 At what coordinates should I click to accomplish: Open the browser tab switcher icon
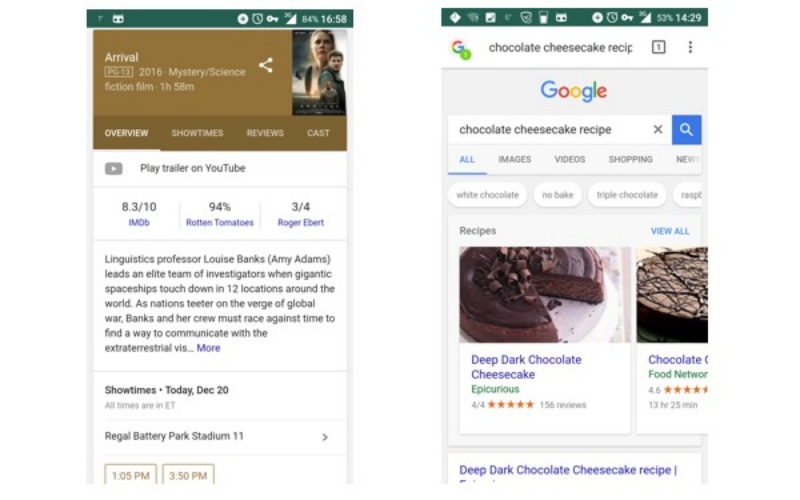pos(658,47)
